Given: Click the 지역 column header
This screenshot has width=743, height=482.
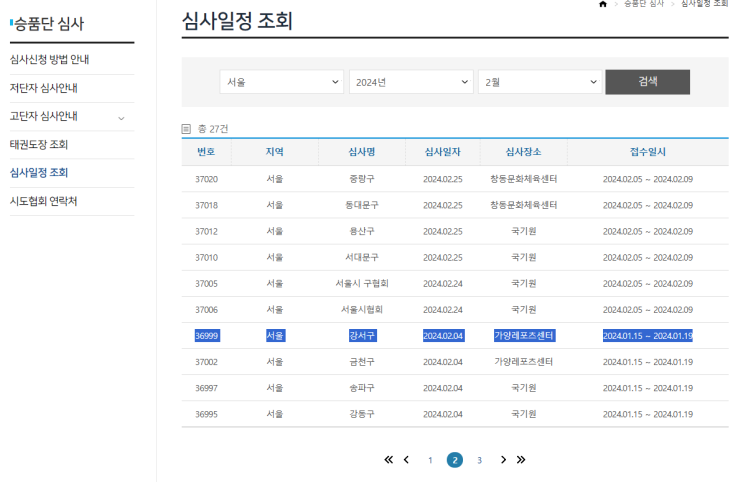Looking at the screenshot, I should 275,152.
